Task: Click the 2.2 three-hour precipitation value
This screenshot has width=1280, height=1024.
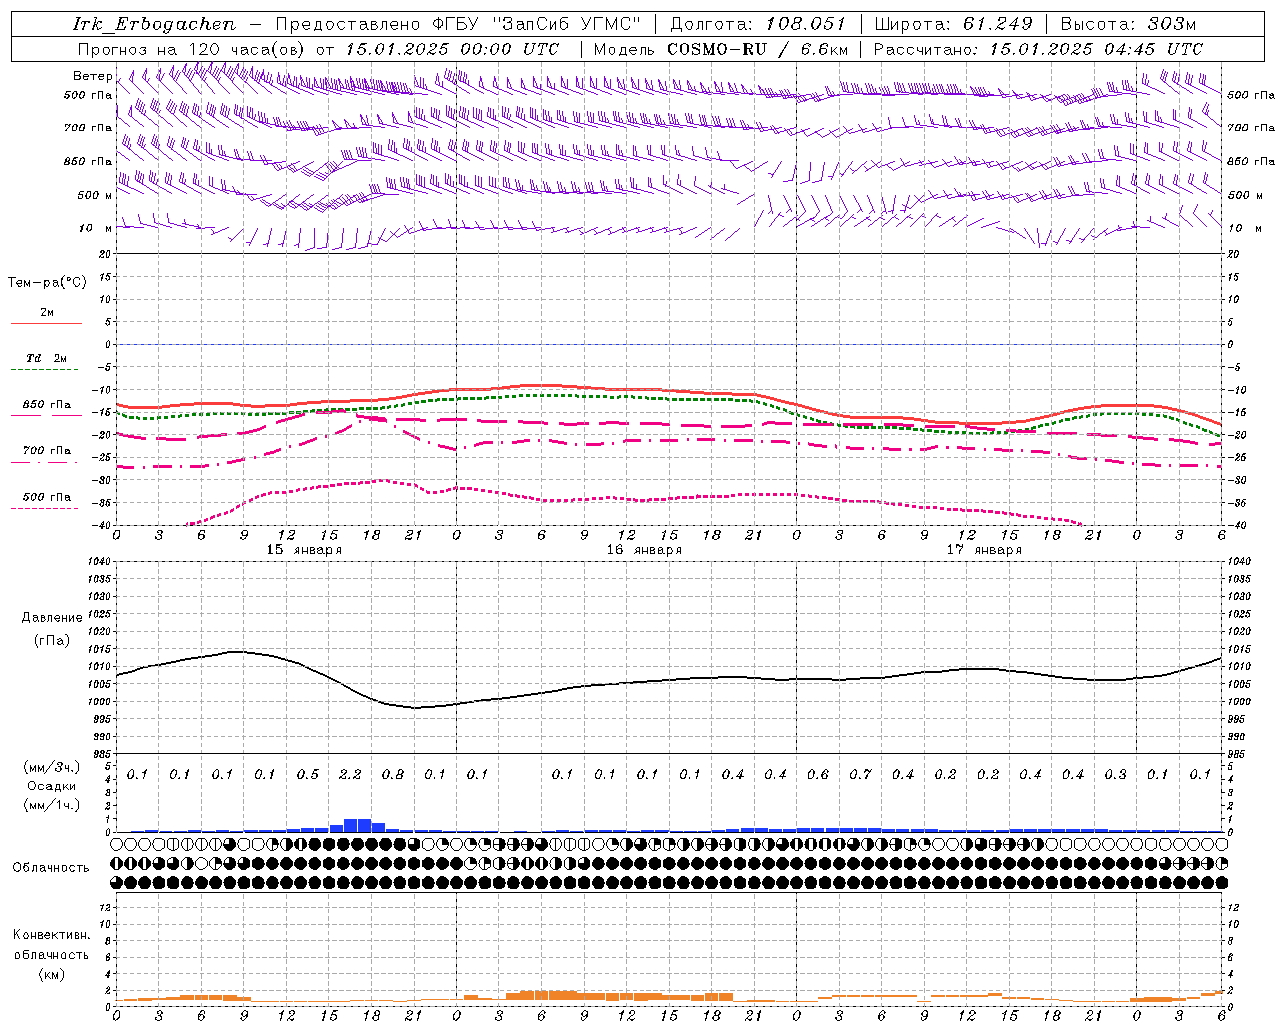Action: pyautogui.click(x=350, y=775)
